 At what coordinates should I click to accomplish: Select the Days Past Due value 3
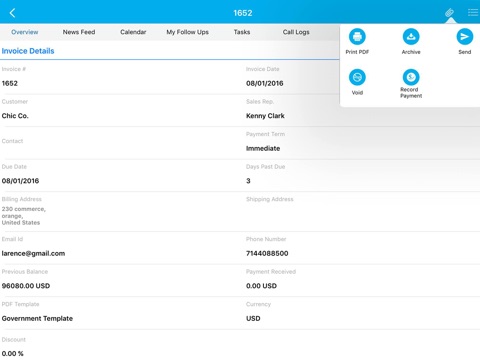tap(248, 181)
